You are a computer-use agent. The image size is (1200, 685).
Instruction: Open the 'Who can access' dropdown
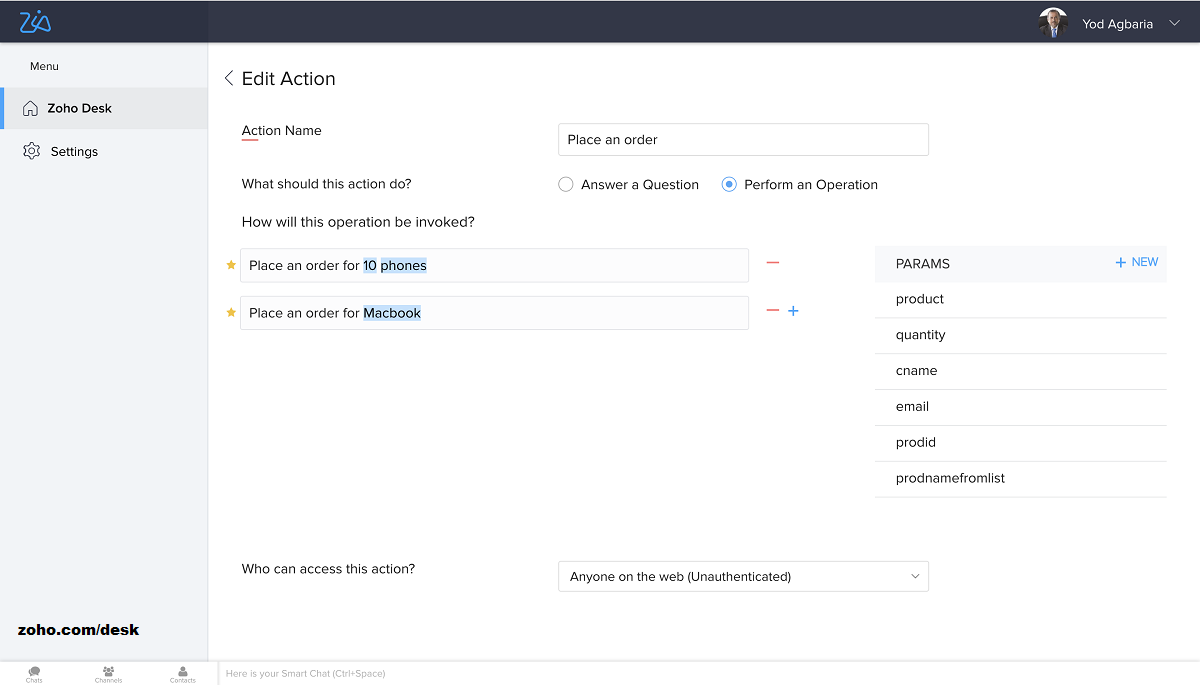coord(743,576)
